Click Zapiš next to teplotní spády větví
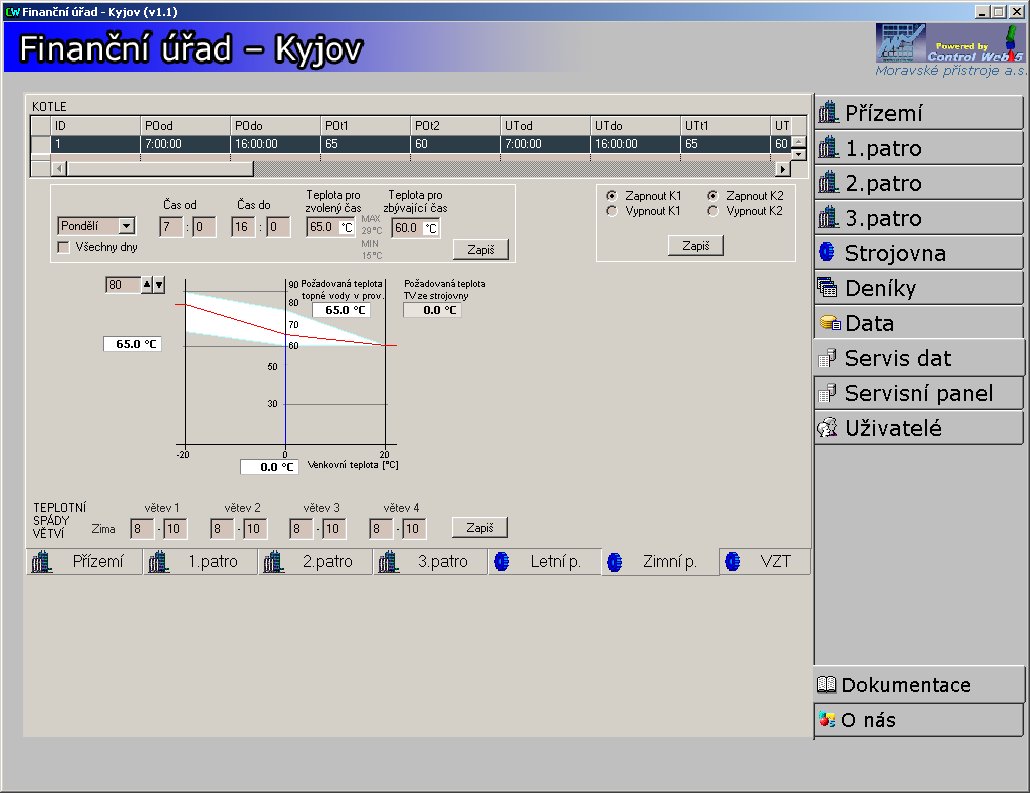The width and height of the screenshot is (1030, 793). click(480, 527)
